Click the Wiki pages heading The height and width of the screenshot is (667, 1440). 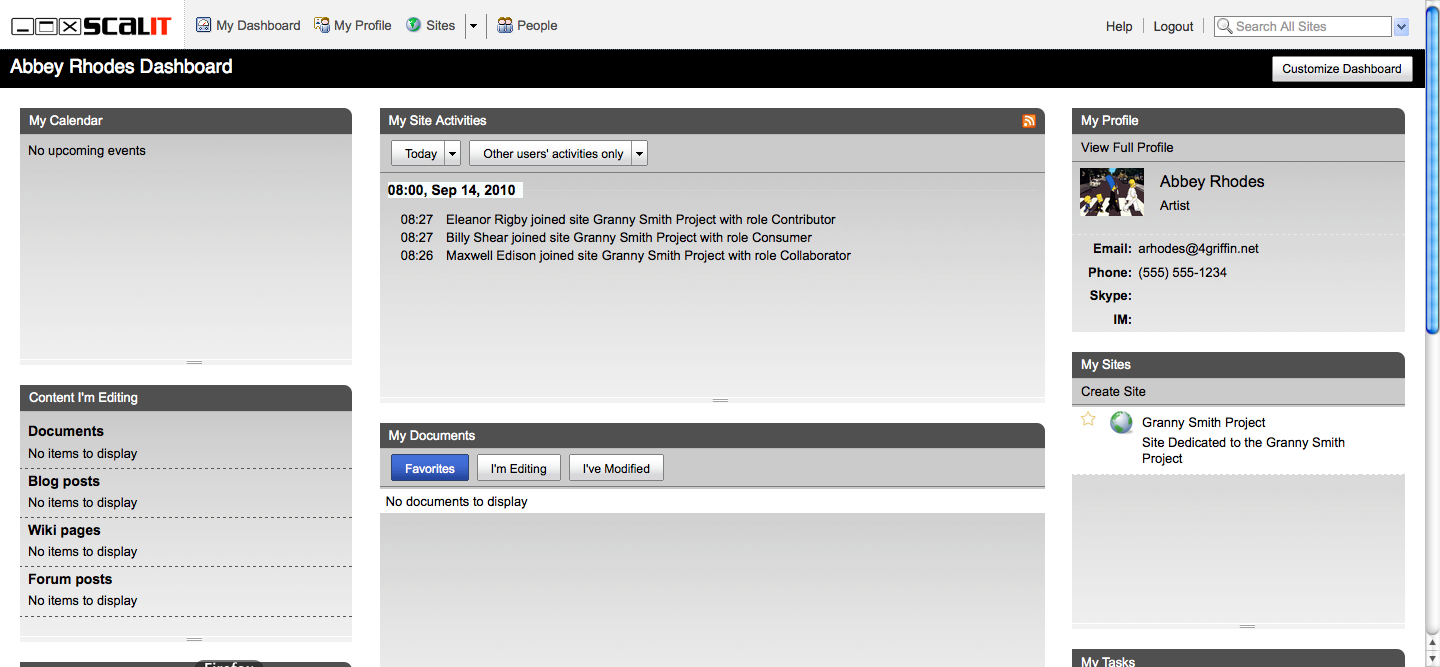click(x=64, y=530)
